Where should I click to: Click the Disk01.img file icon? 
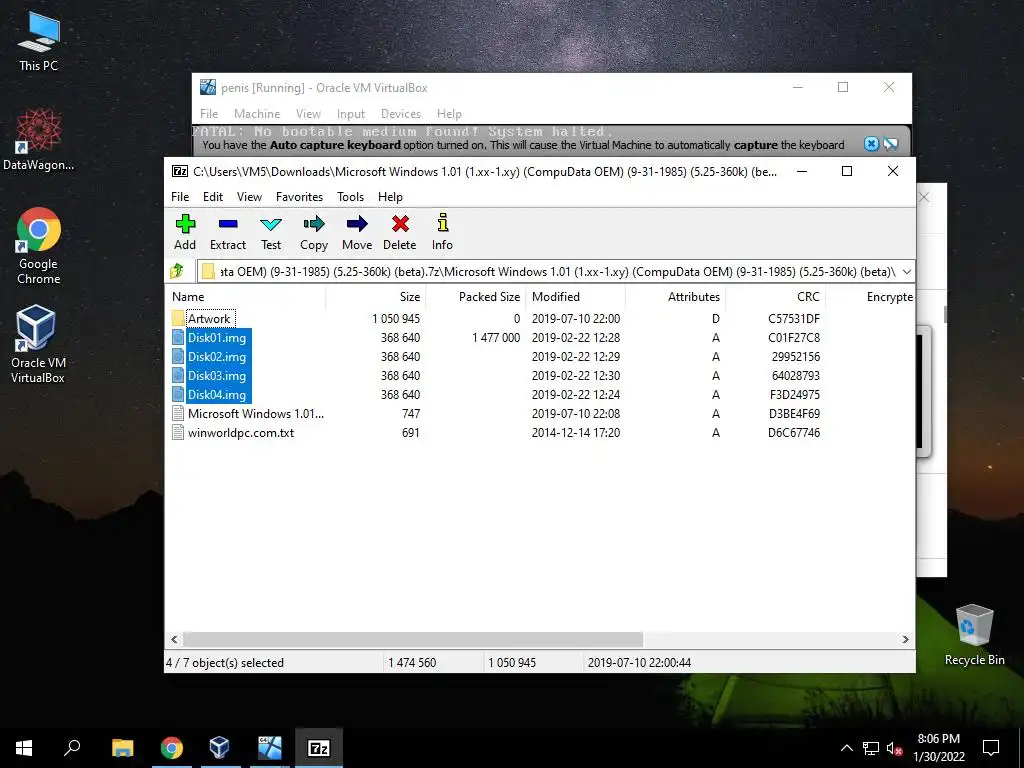tap(178, 338)
